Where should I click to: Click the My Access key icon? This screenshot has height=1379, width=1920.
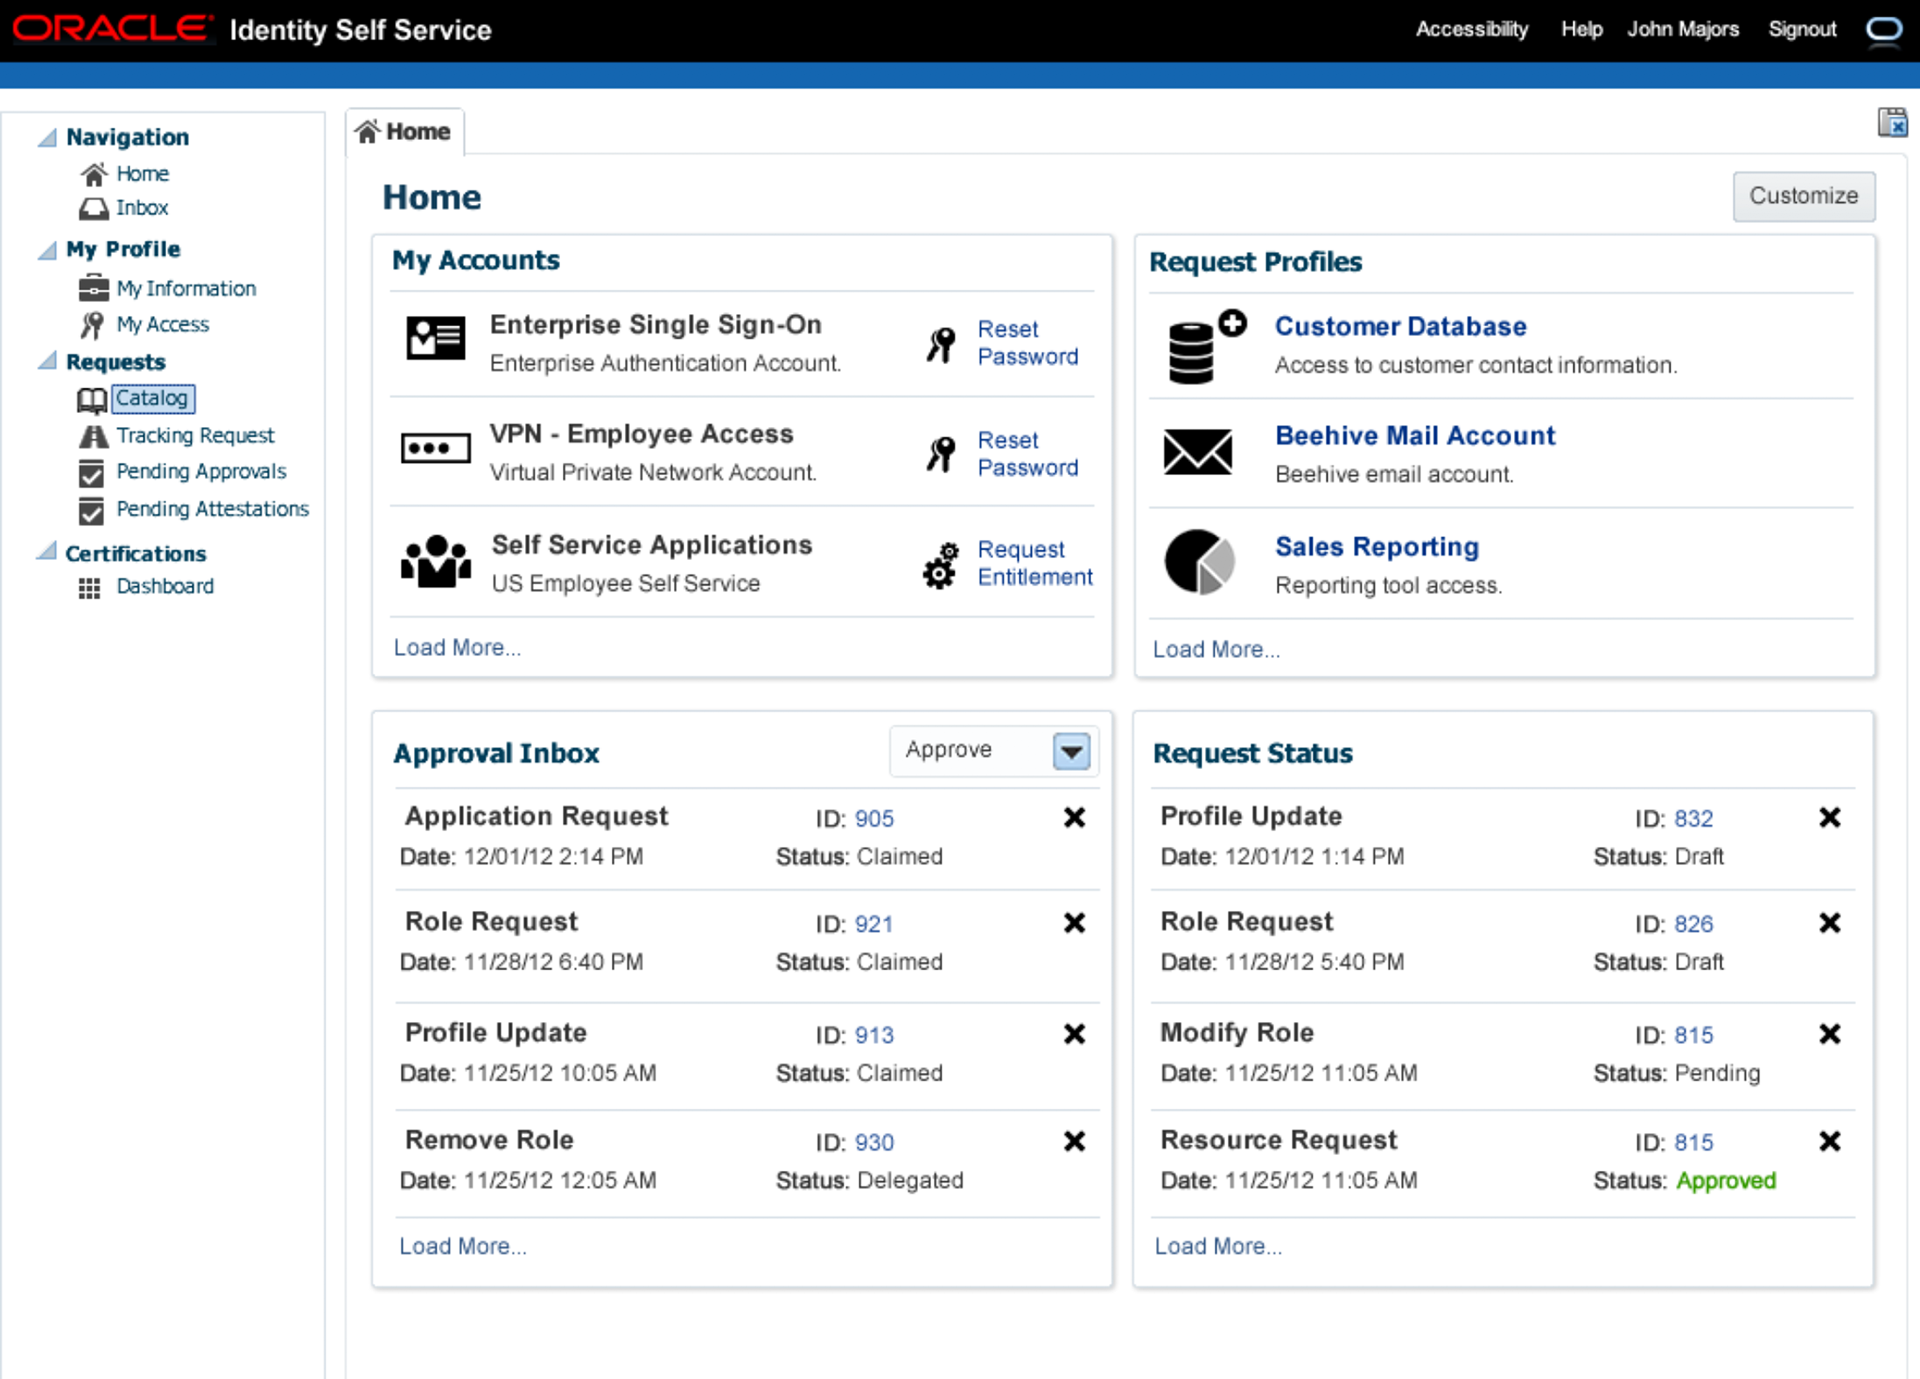coord(92,324)
